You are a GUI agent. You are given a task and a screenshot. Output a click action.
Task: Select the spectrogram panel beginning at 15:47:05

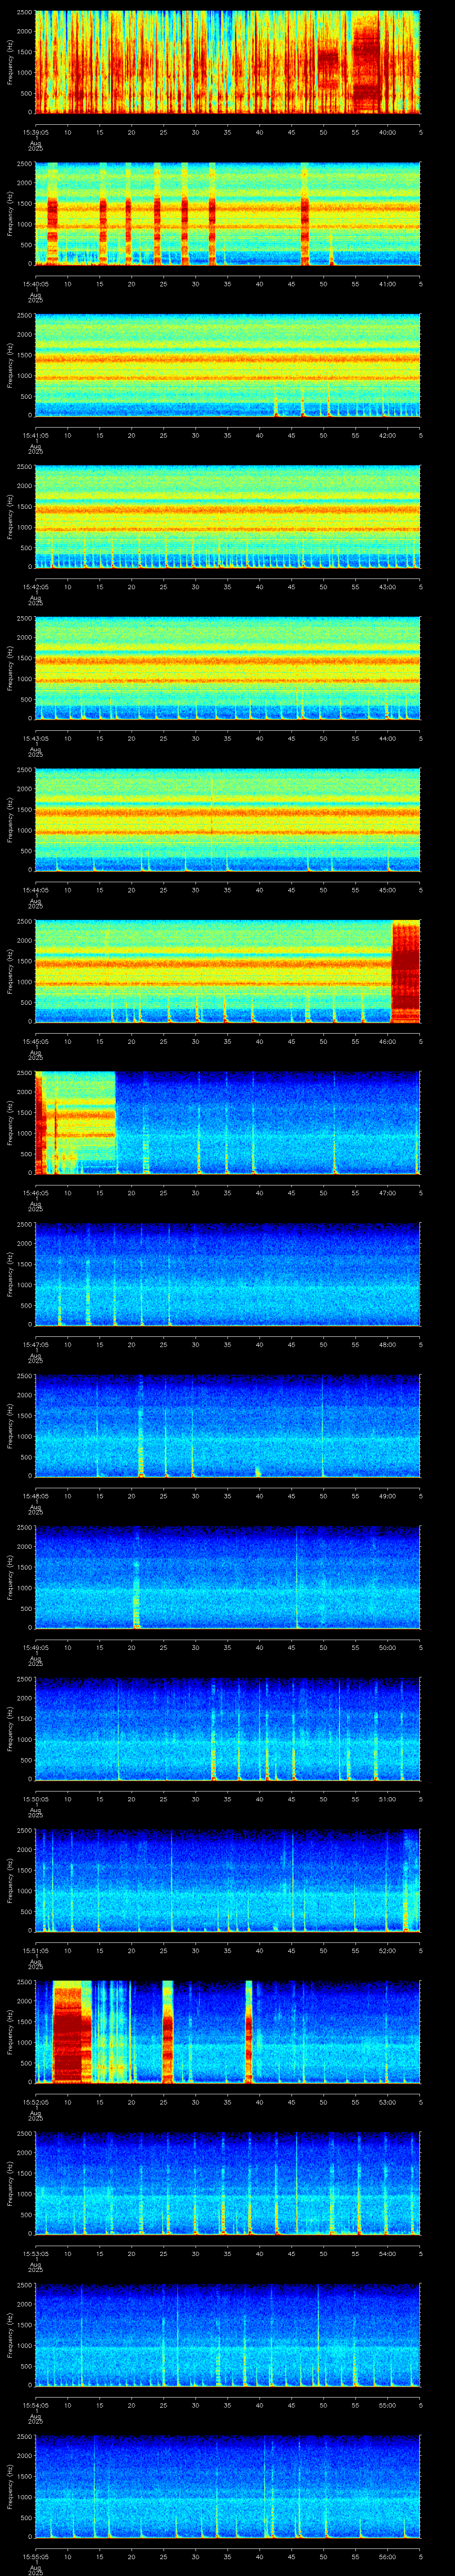[x=228, y=1274]
